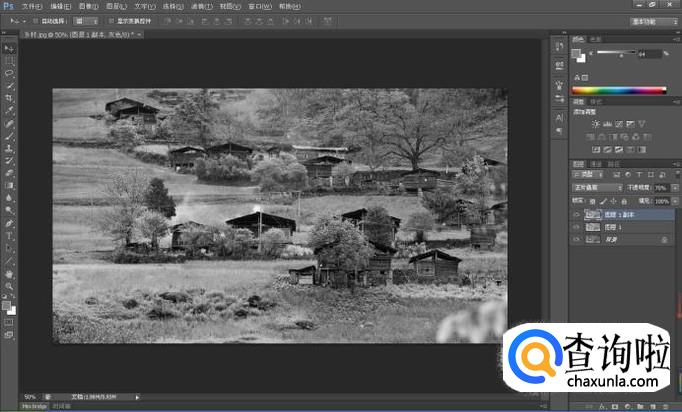Select the Crop tool
The height and width of the screenshot is (412, 682).
[9, 98]
